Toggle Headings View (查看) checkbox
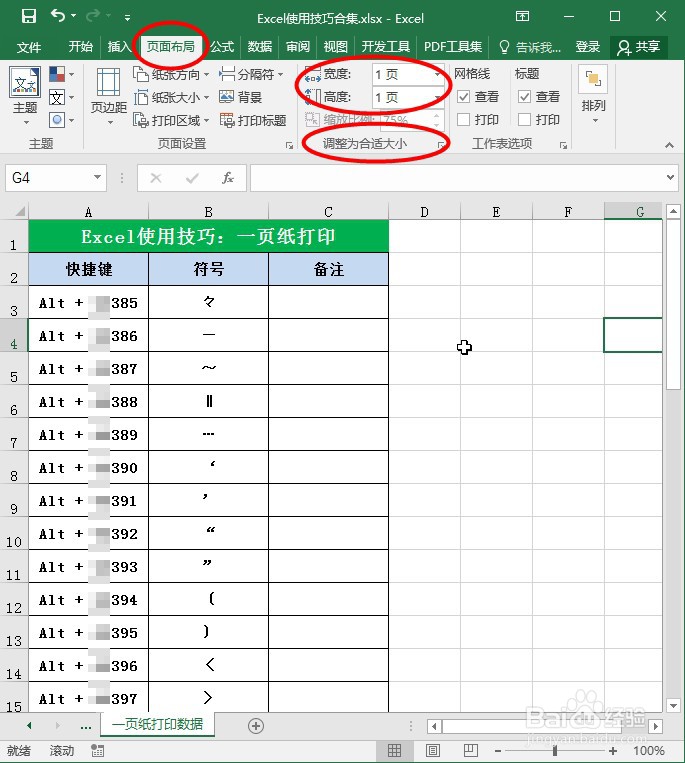The image size is (685, 763). pyautogui.click(x=524, y=97)
